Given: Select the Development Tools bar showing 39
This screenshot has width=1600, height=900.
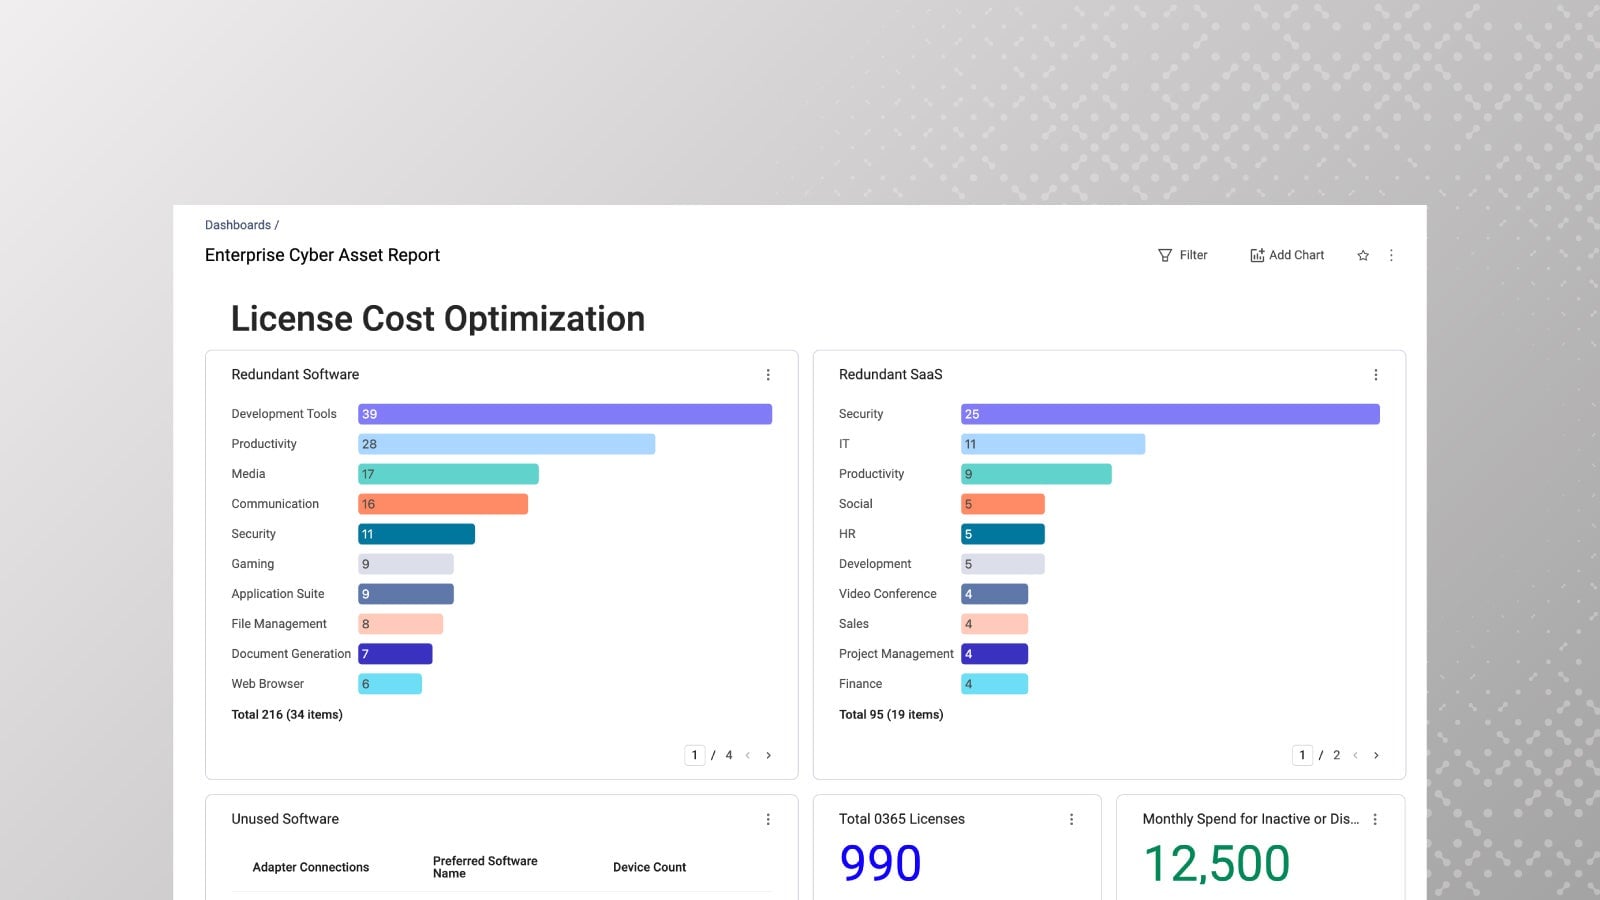Looking at the screenshot, I should 565,414.
